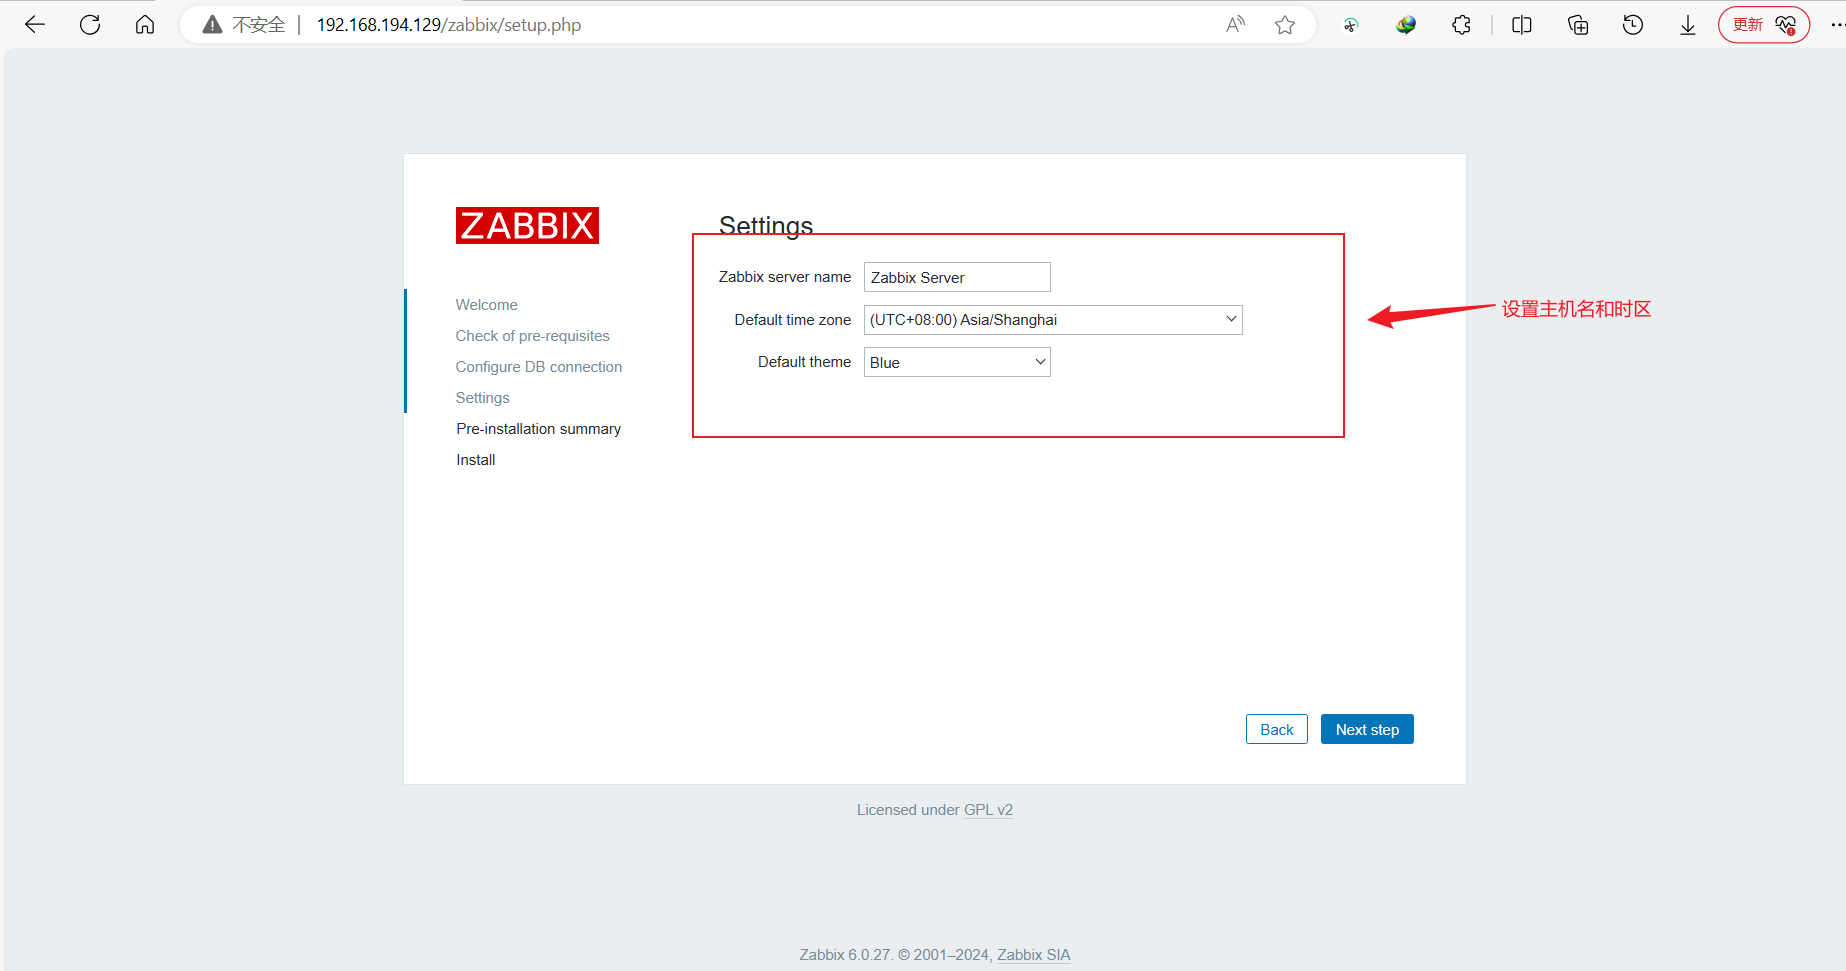Reload the page with the refresh icon
The width and height of the screenshot is (1846, 971).
(x=90, y=25)
